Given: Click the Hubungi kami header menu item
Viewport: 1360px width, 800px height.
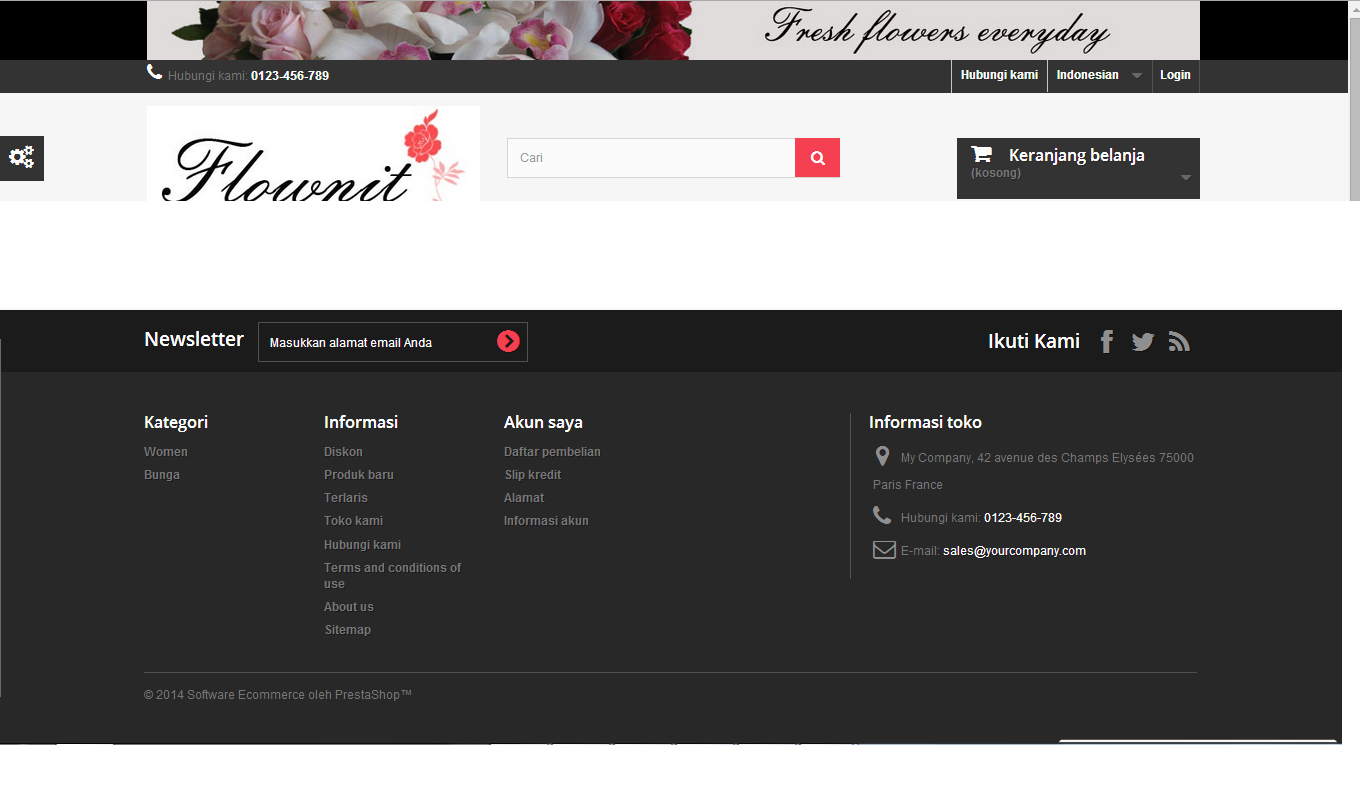Looking at the screenshot, I should coord(999,76).
